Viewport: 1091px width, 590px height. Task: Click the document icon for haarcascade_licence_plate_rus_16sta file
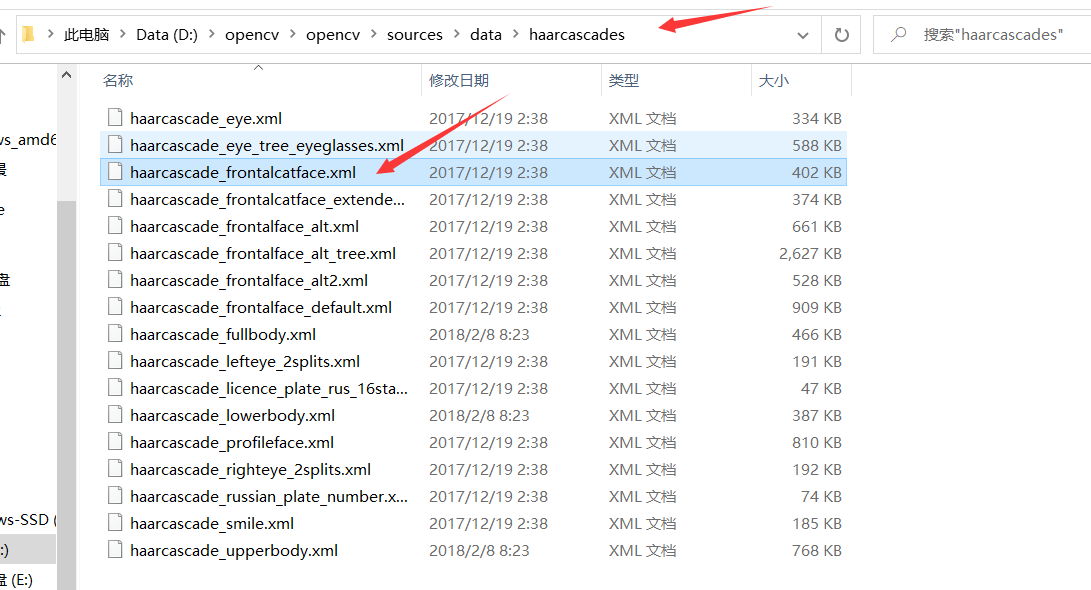pyautogui.click(x=113, y=388)
